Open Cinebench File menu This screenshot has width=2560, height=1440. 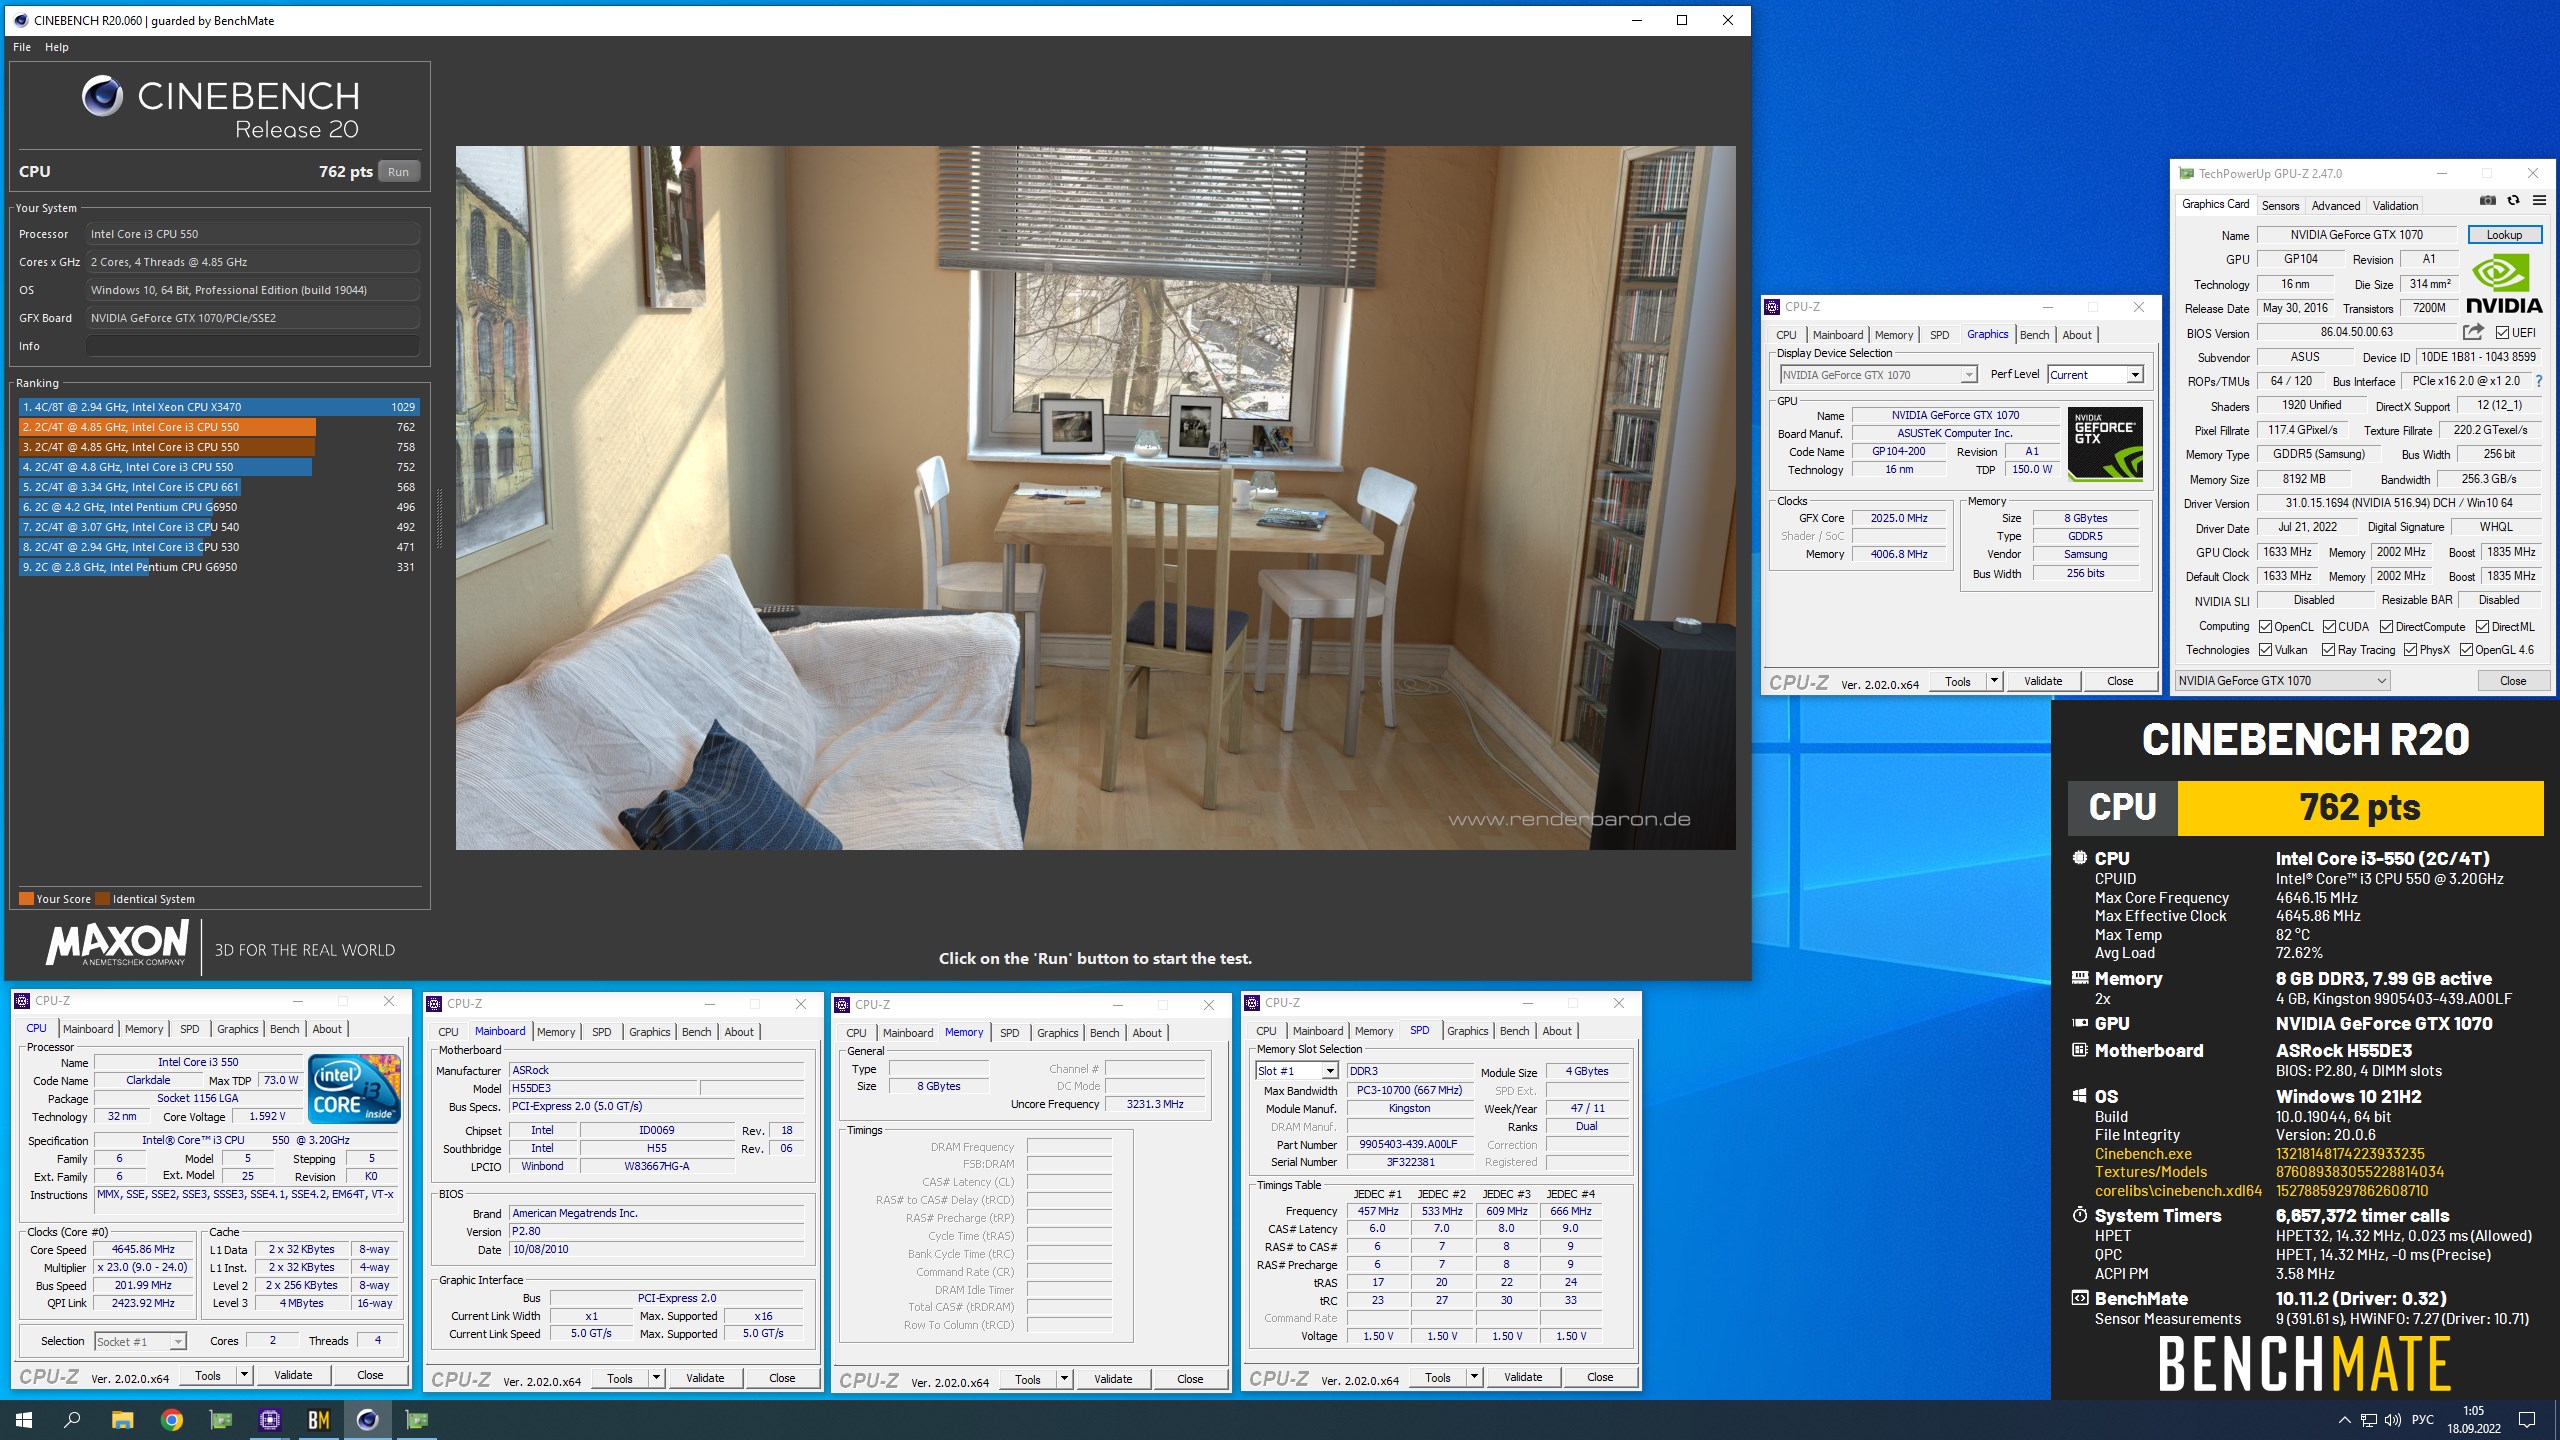[x=22, y=47]
